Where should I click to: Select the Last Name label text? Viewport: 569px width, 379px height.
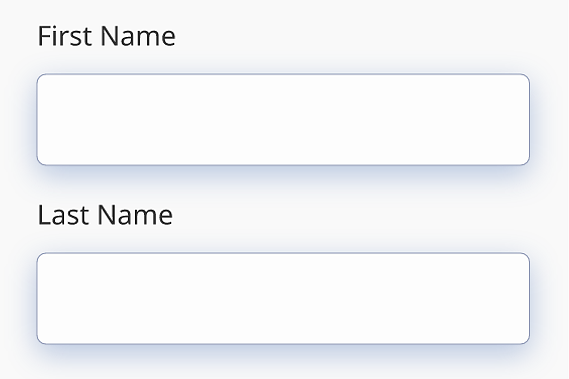pos(105,215)
